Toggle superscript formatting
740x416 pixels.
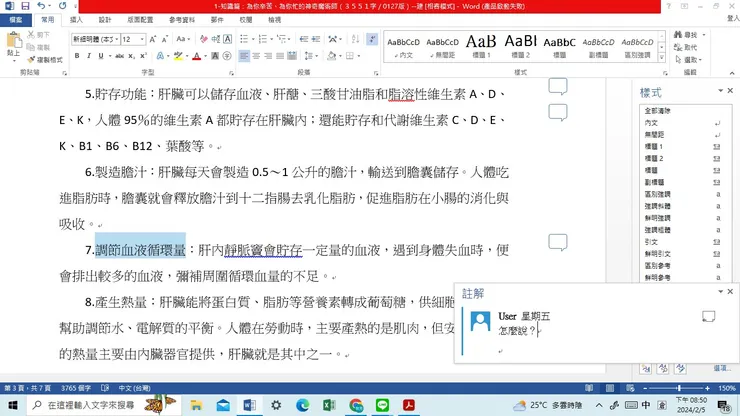click(x=143, y=56)
